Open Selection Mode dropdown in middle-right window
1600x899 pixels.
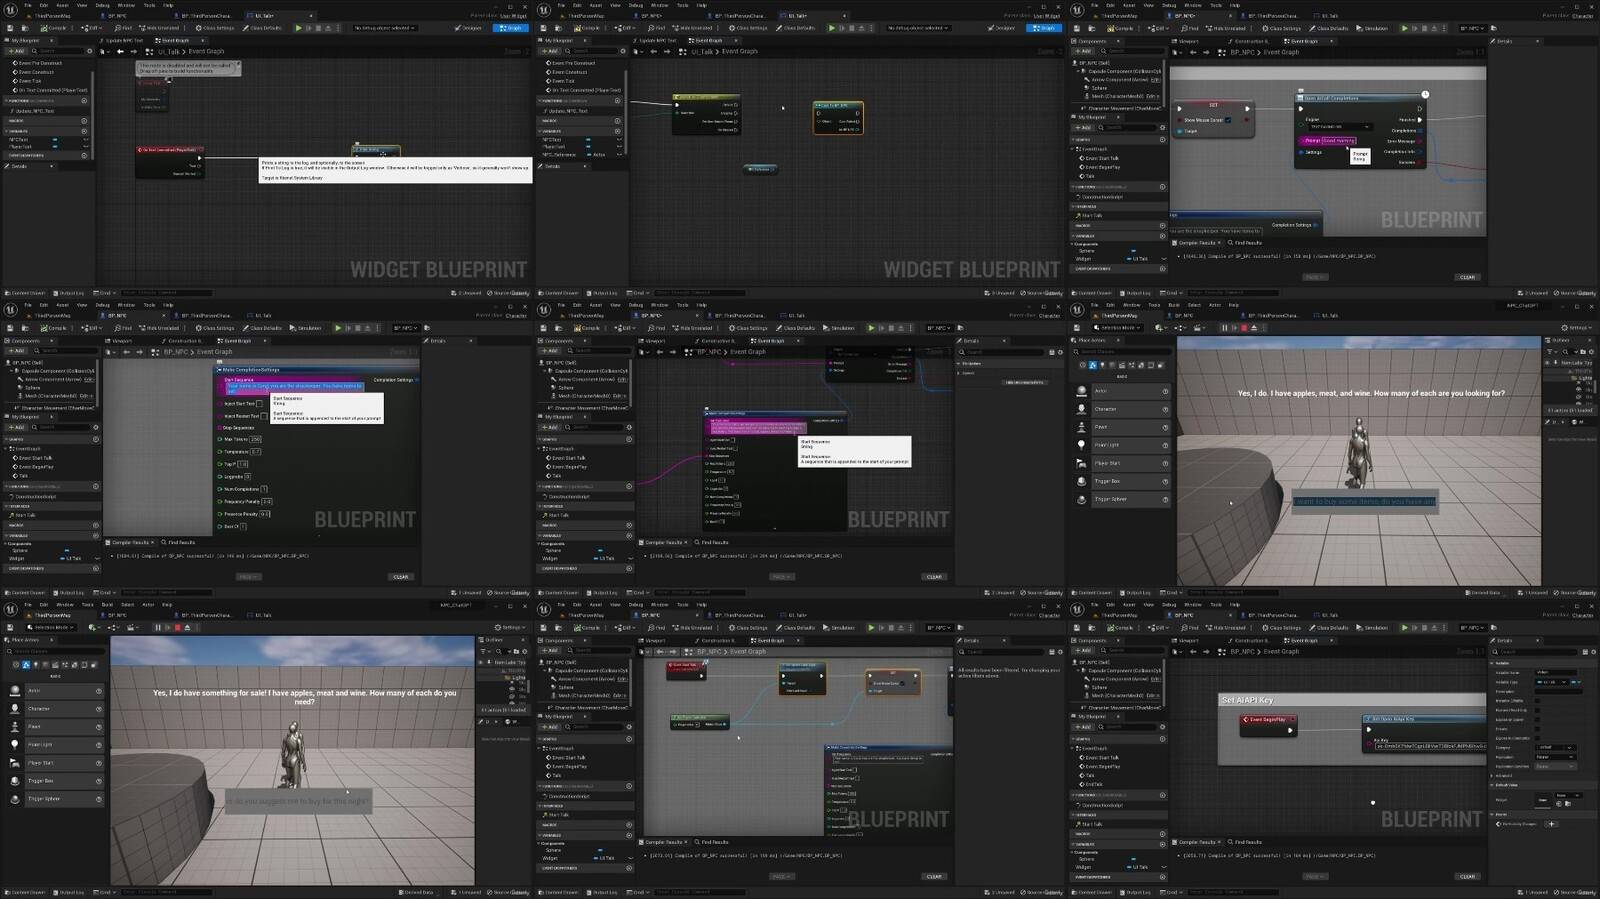click(x=1118, y=328)
